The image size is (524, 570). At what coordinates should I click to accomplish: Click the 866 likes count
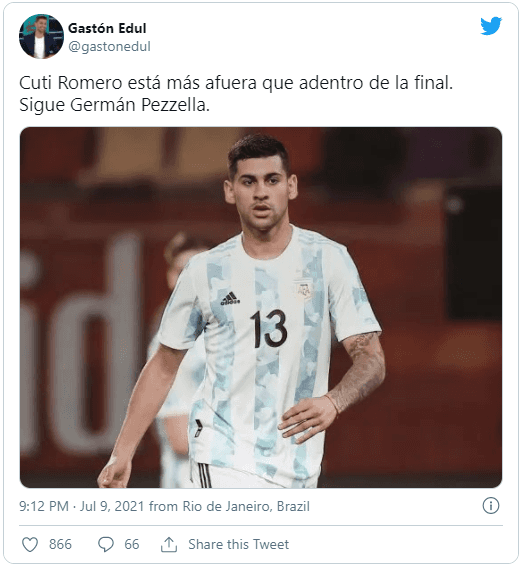(x=60, y=545)
